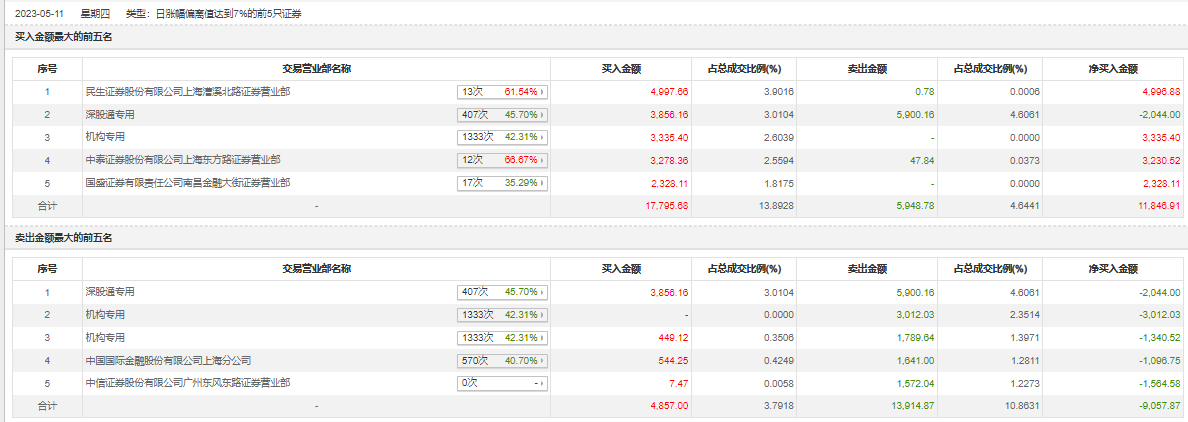Click 买入金额 header in the sell table
The image size is (1188, 422).
[x=621, y=269]
